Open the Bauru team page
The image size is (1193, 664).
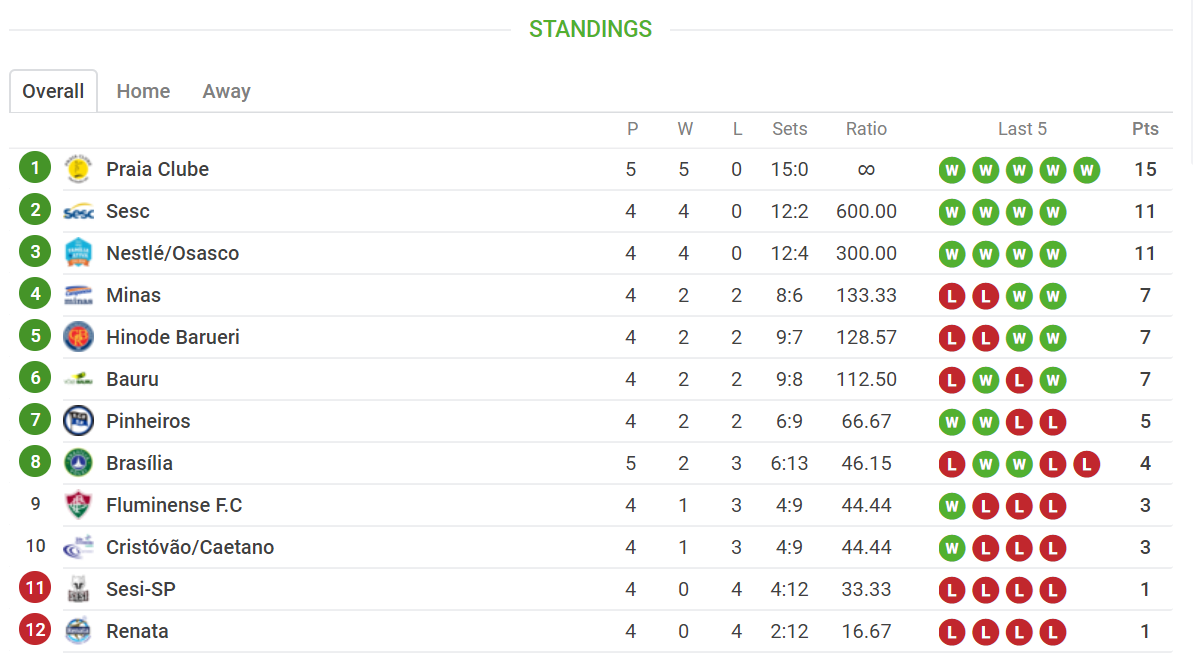click(132, 379)
